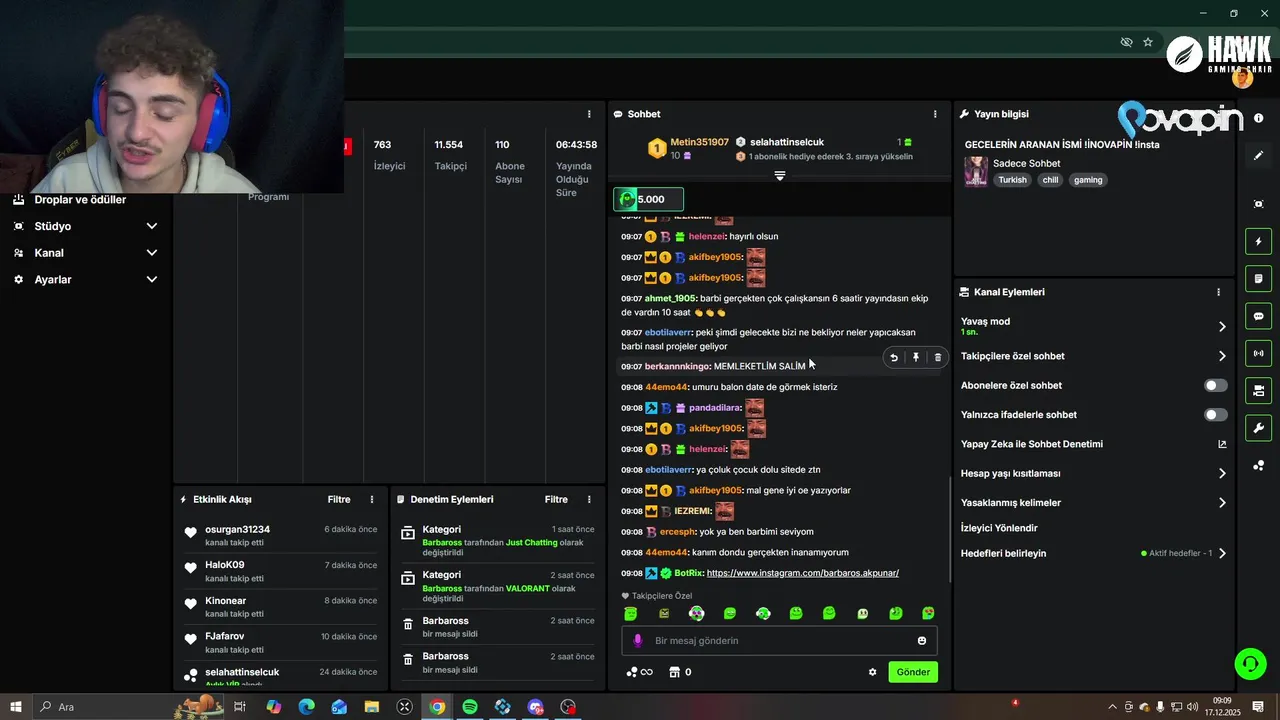Screen dimensions: 1280x720
Task: Click the chat panel vertical scrollbar
Action: [950, 530]
